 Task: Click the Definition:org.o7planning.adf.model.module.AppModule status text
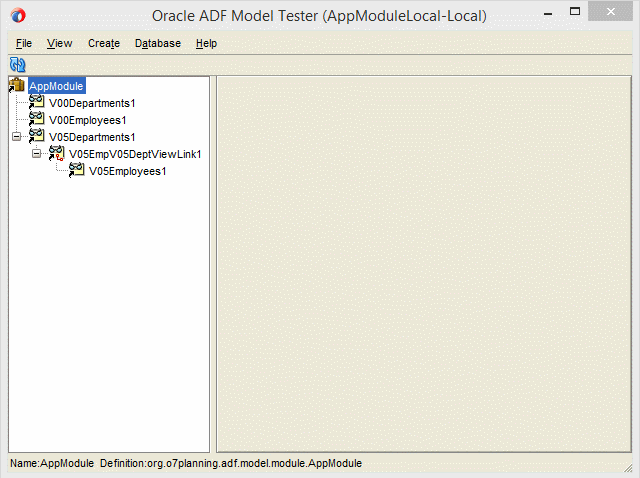click(x=231, y=463)
